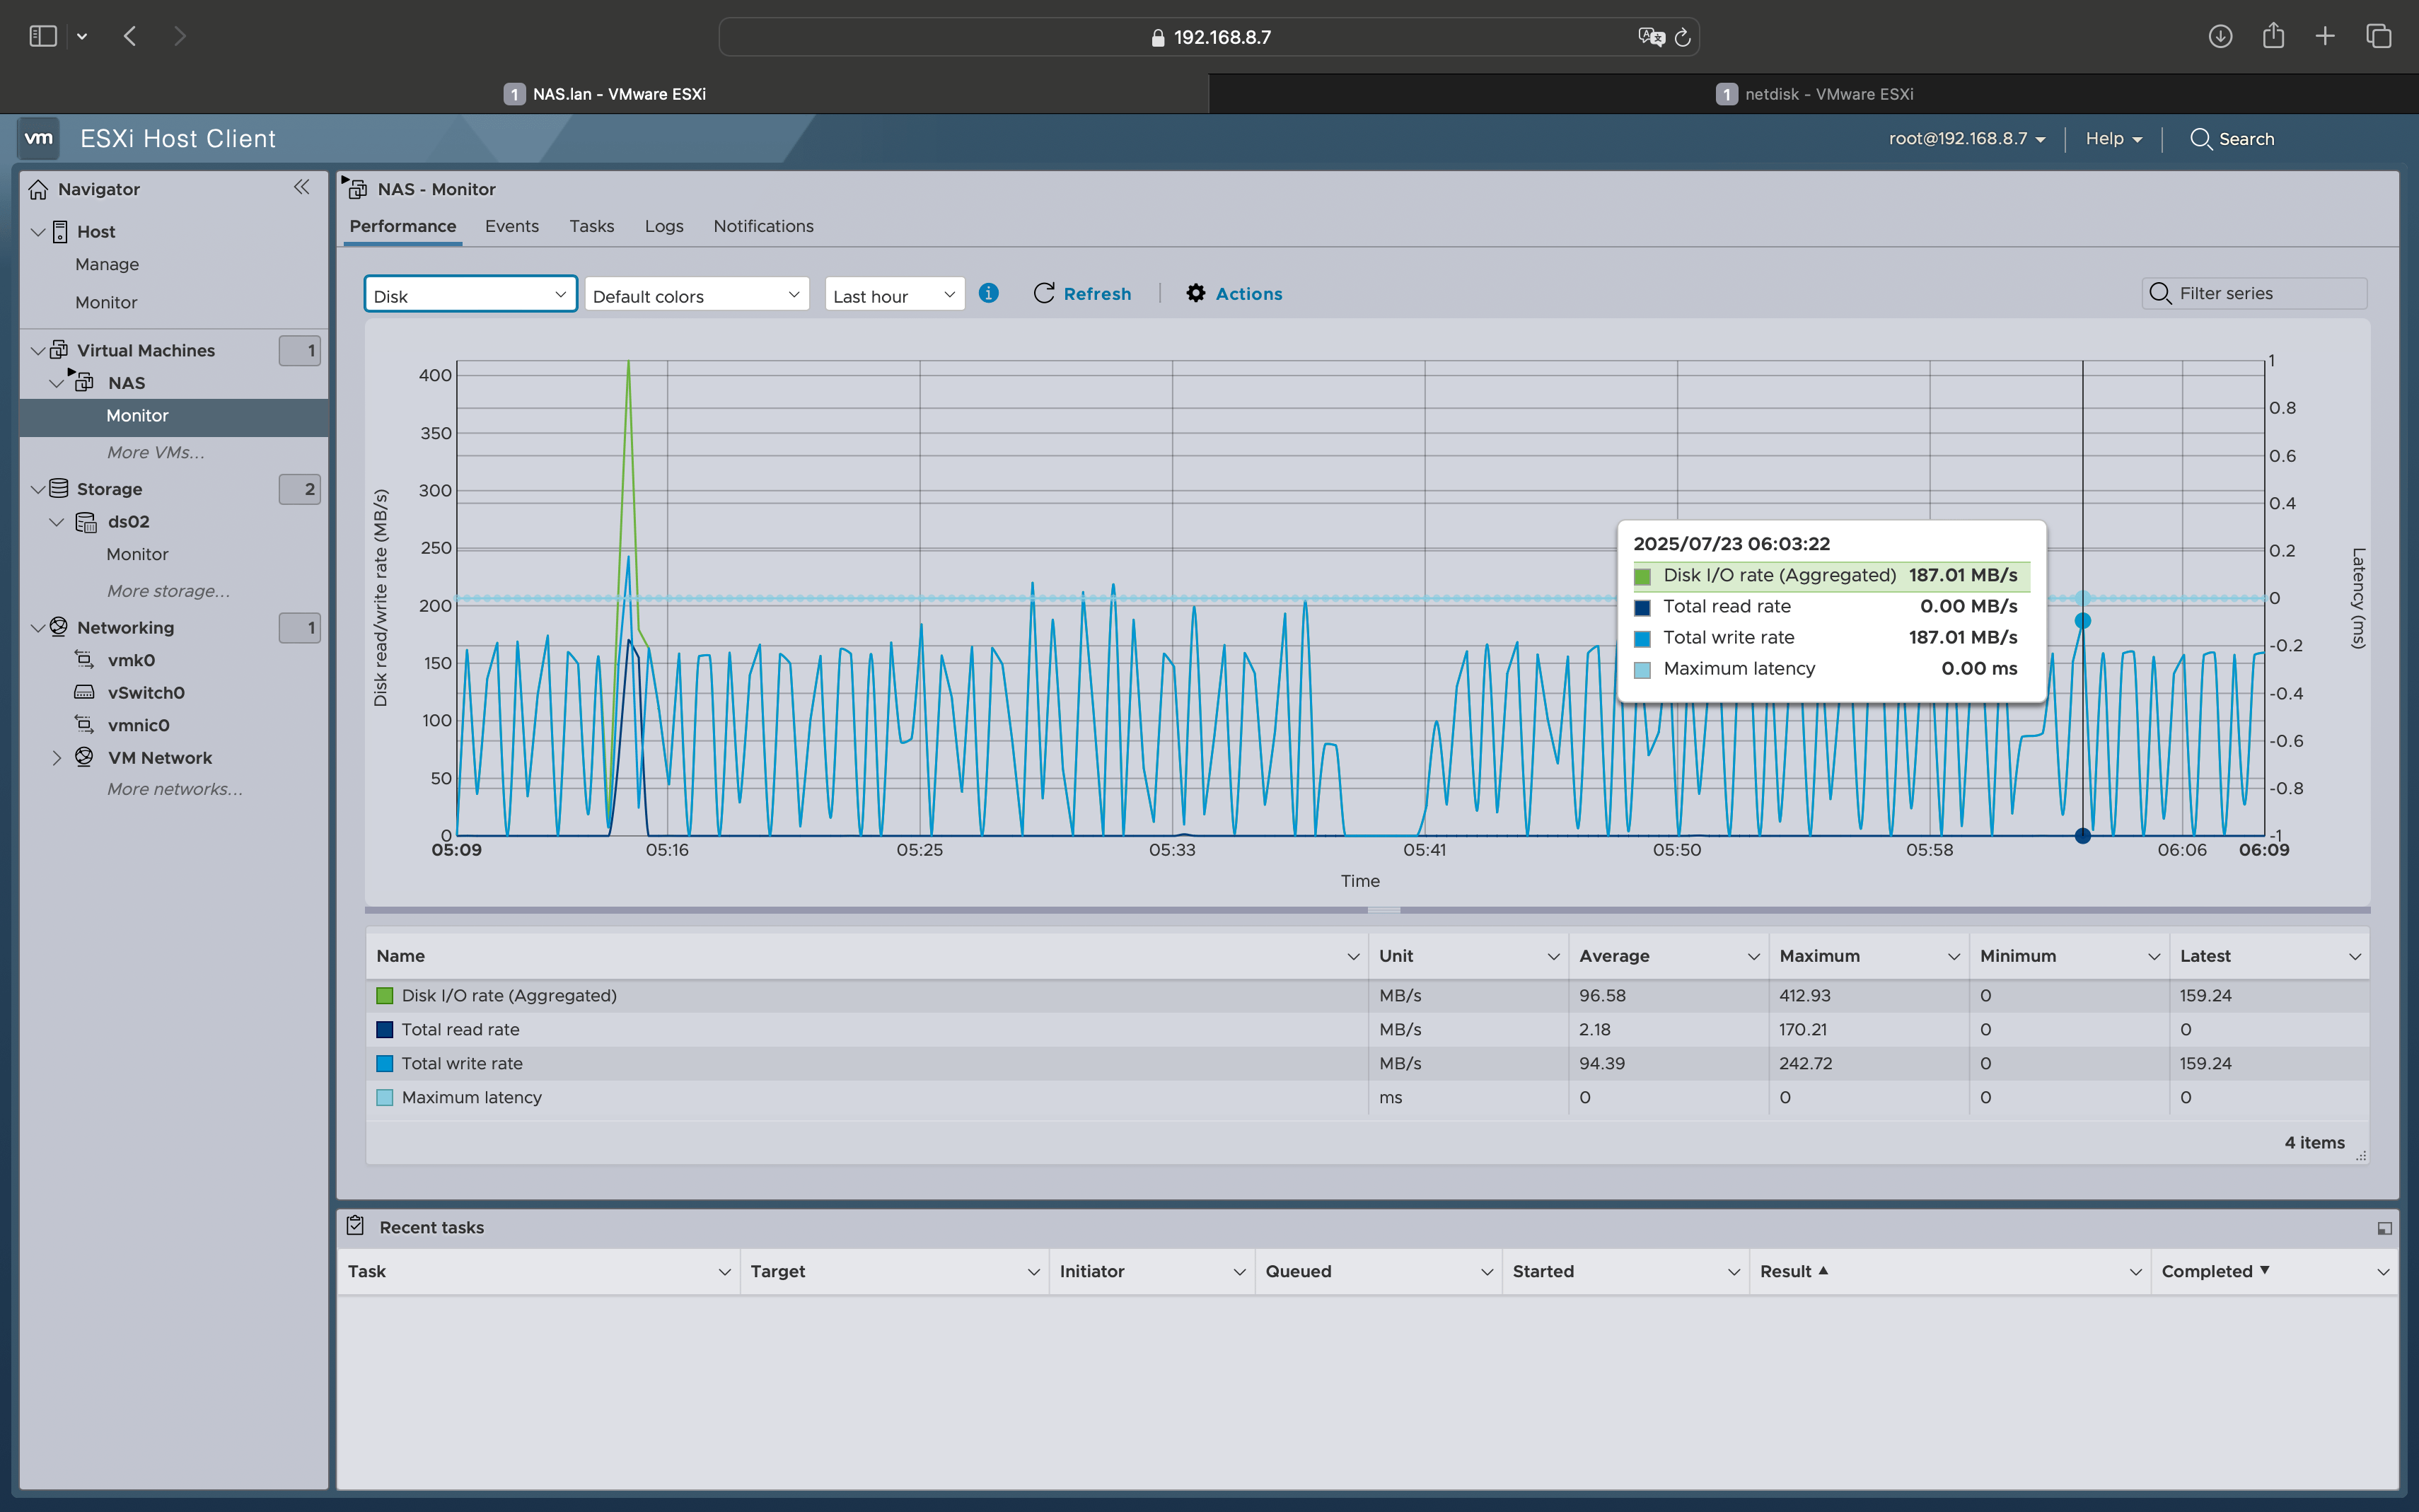Click the Search magnifier icon in header
This screenshot has width=2419, height=1512.
2200,139
